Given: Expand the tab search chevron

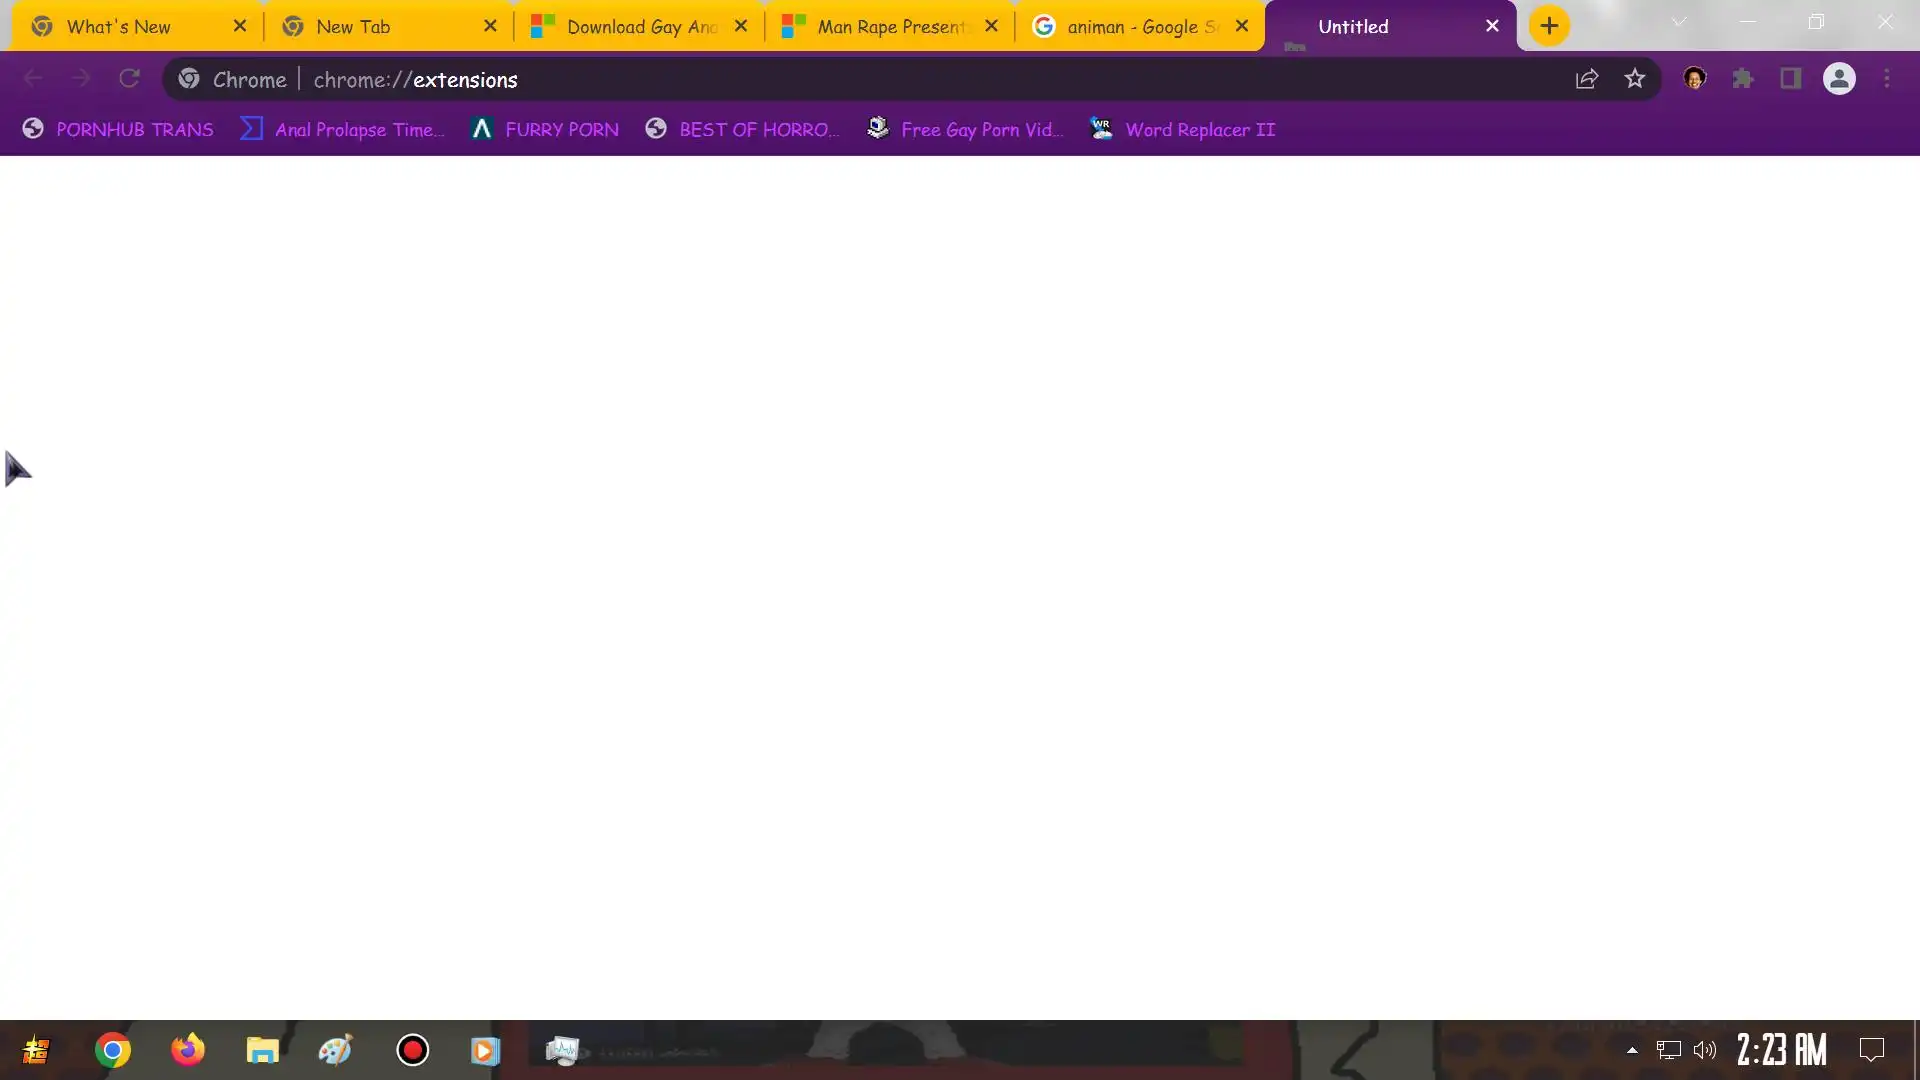Looking at the screenshot, I should tap(1679, 22).
